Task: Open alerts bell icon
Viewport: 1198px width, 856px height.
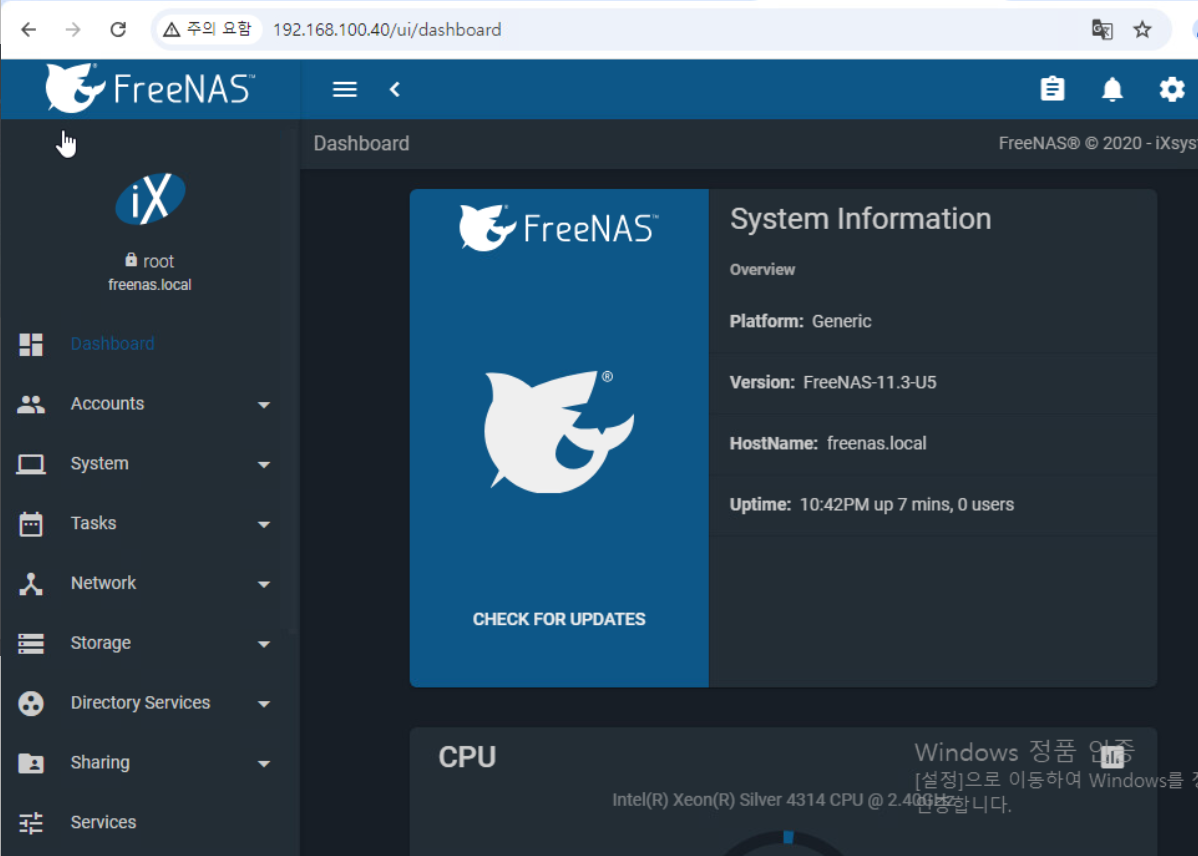Action: point(1112,89)
